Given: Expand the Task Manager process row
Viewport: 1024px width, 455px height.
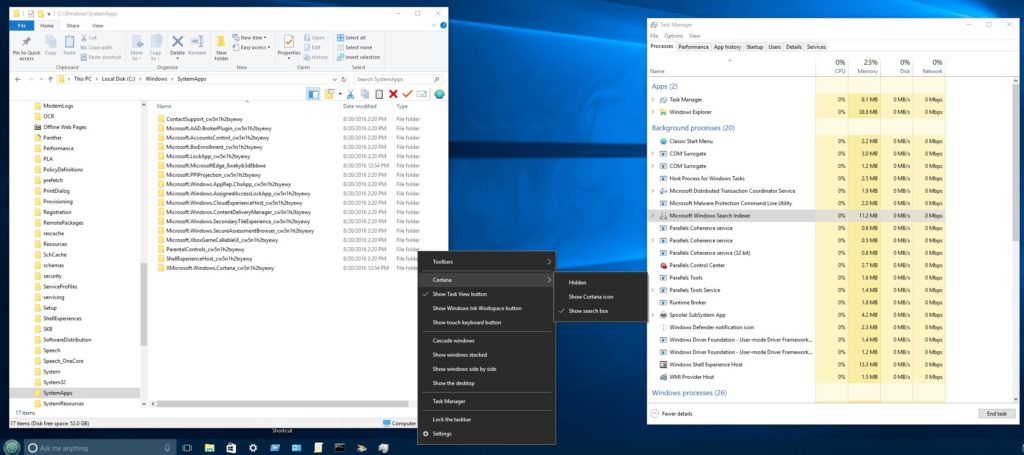Looking at the screenshot, I should pos(653,100).
